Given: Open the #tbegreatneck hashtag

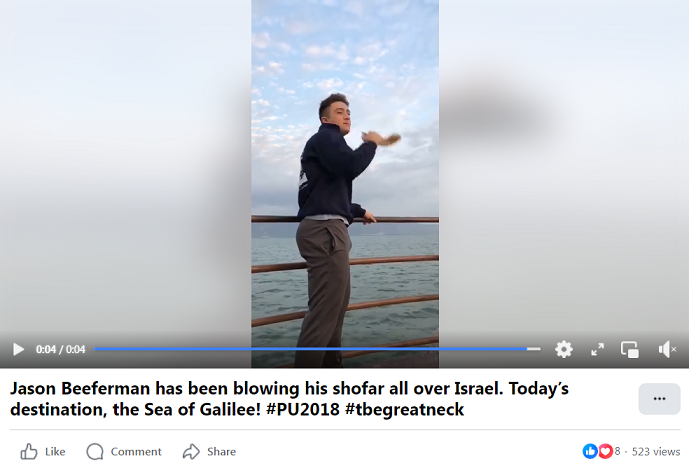Looking at the screenshot, I should (404, 409).
